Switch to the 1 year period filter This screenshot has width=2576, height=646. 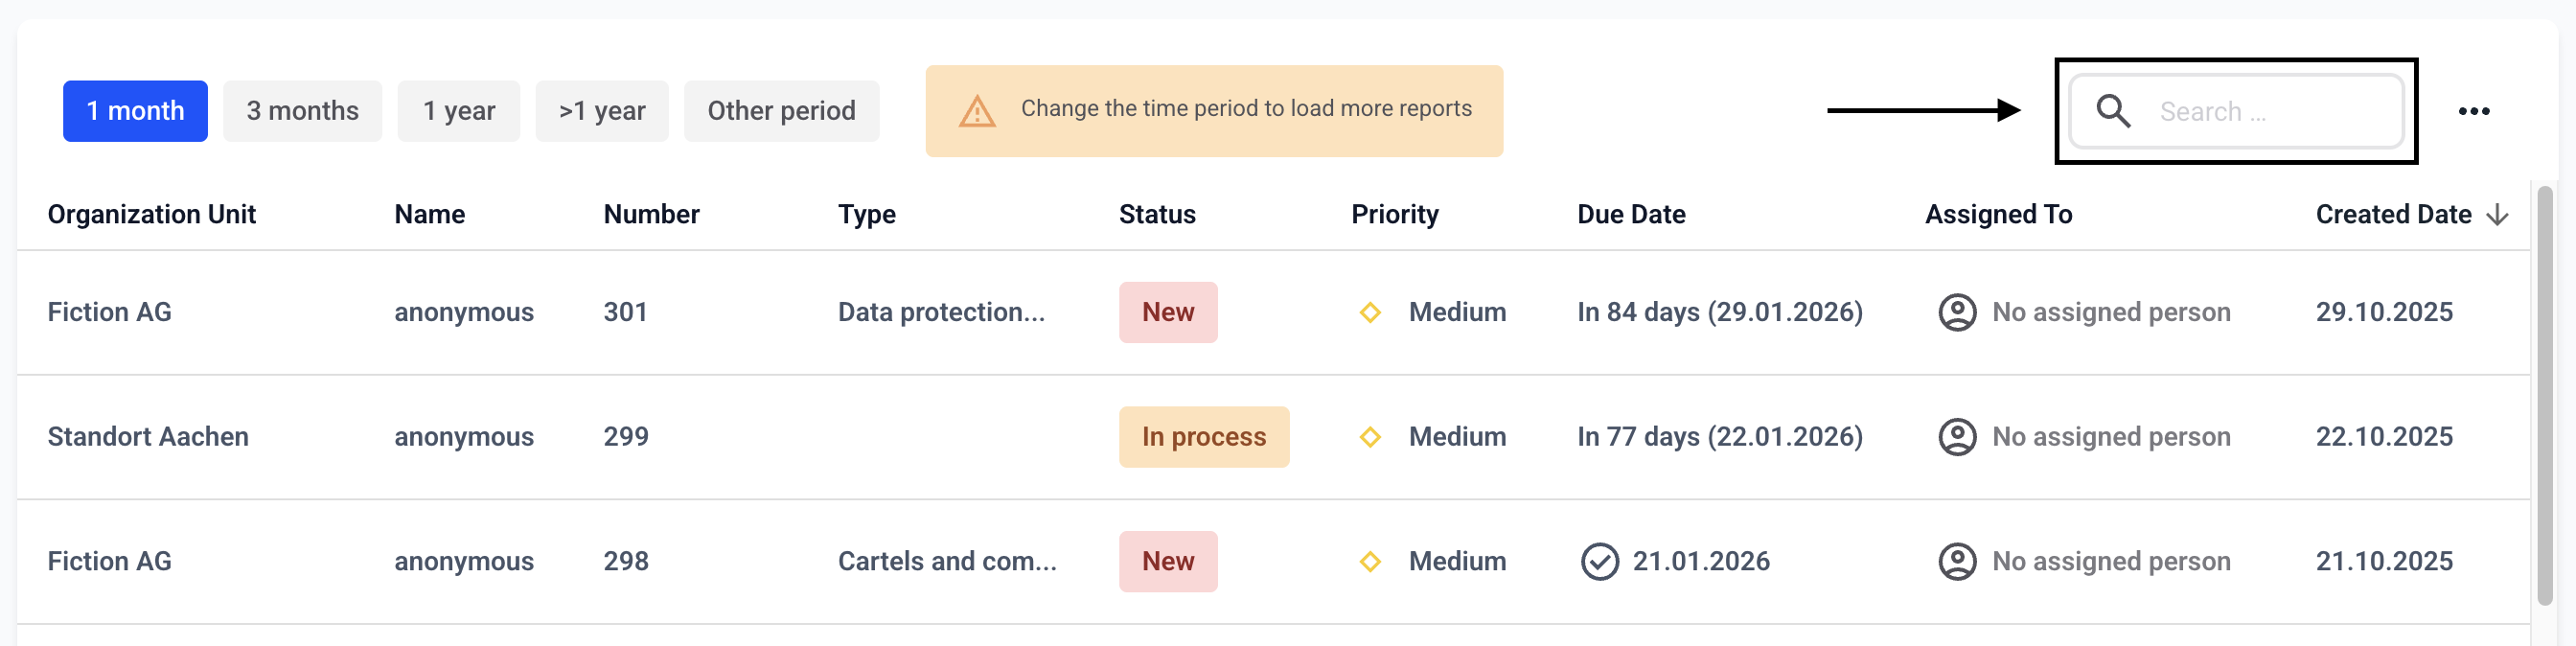458,111
